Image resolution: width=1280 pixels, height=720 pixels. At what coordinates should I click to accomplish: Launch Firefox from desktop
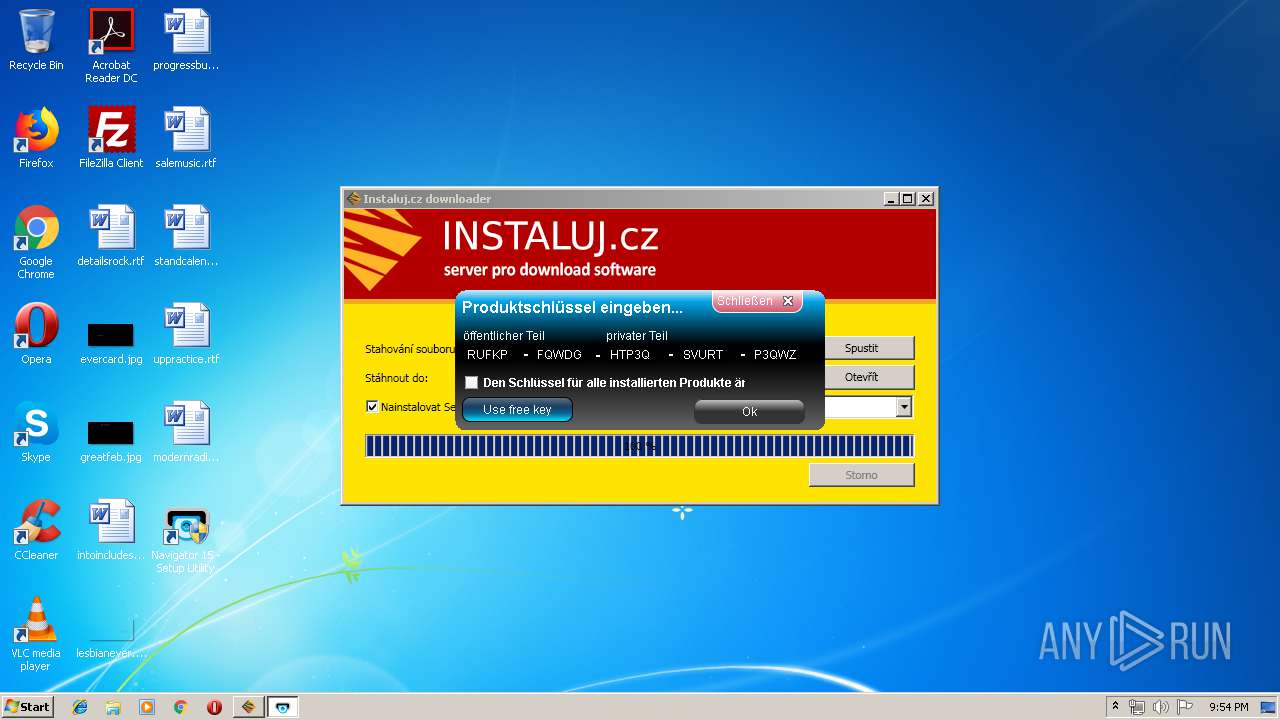pos(36,139)
